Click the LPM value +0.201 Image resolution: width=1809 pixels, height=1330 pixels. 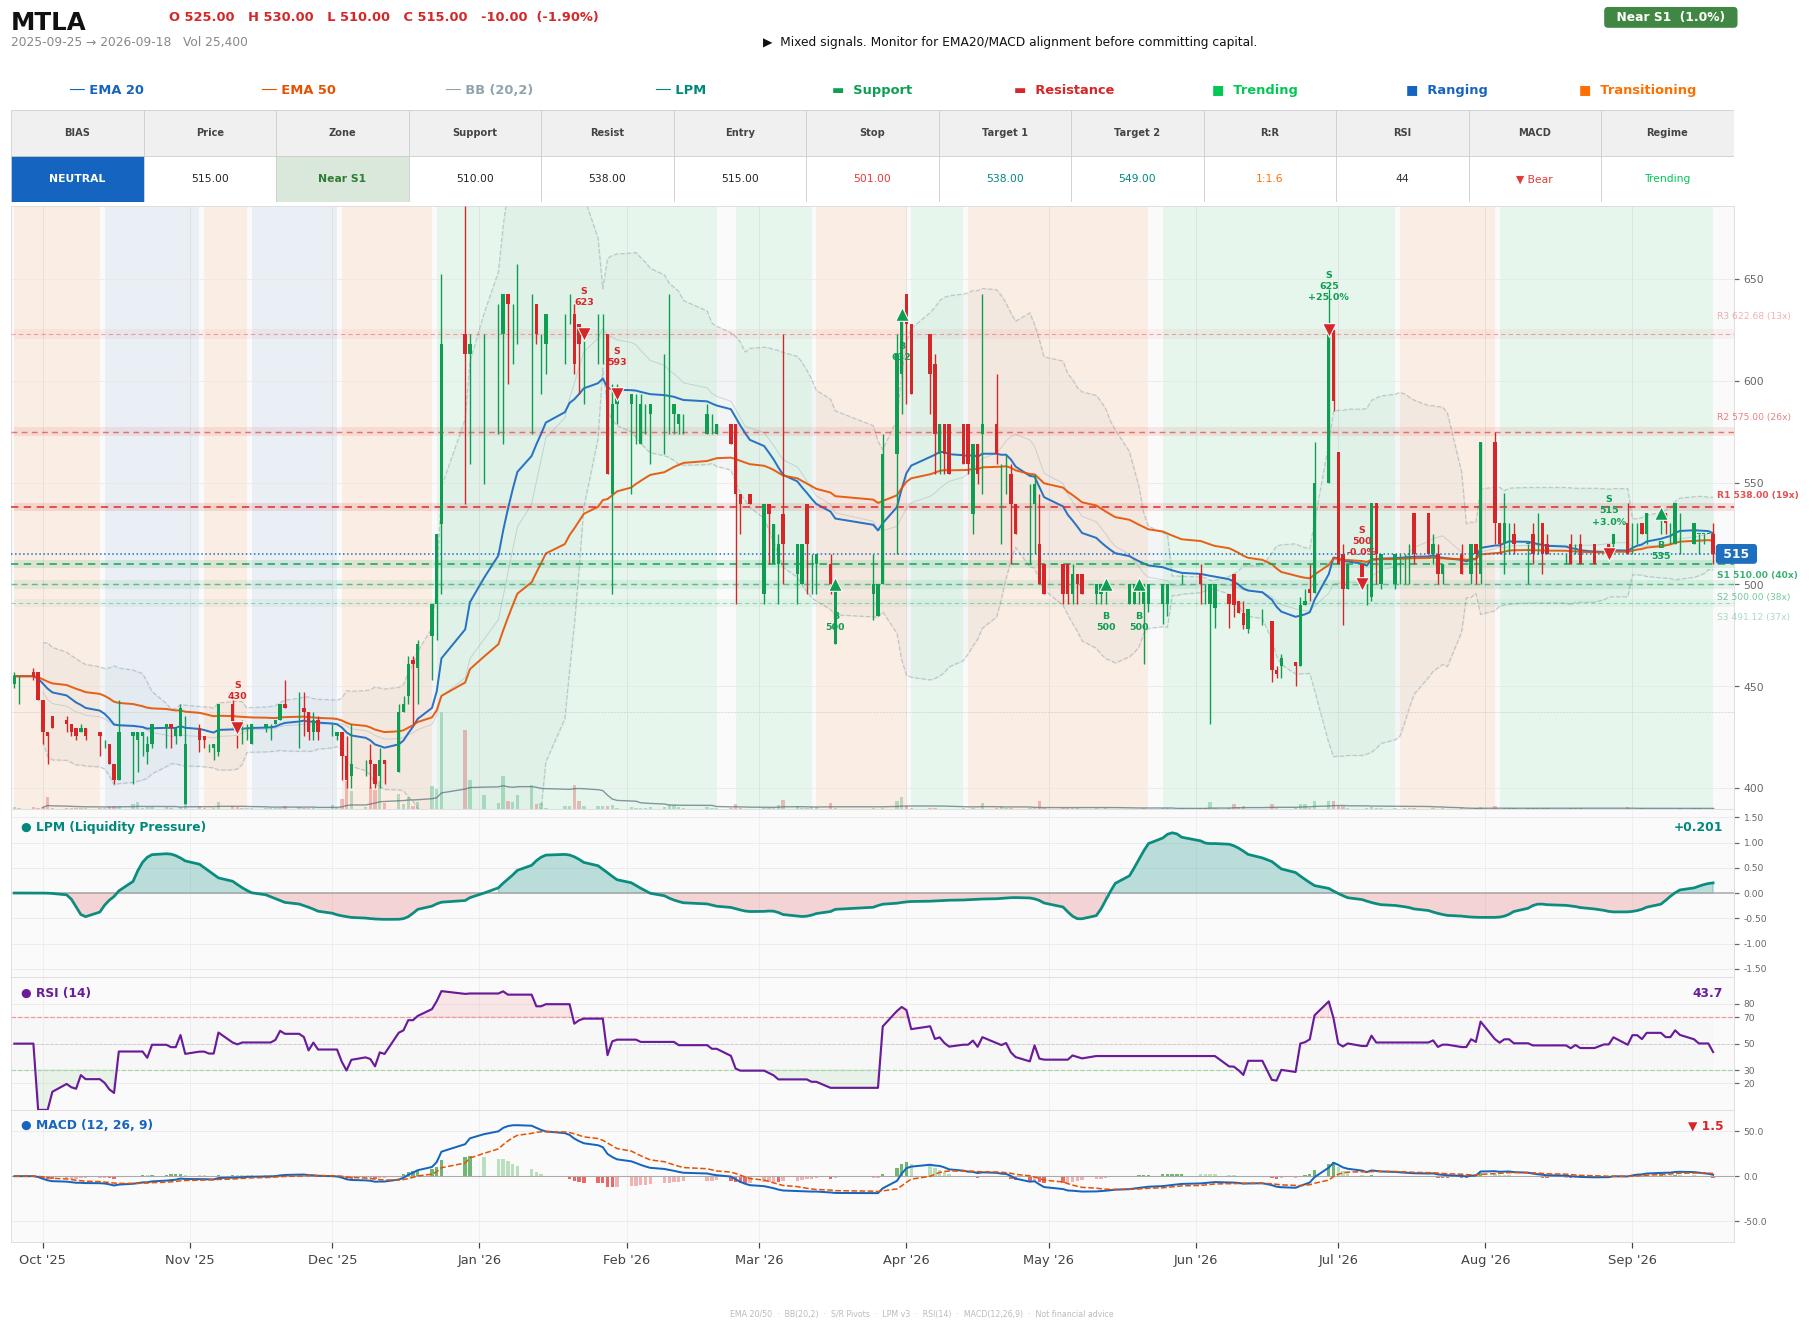click(1698, 827)
